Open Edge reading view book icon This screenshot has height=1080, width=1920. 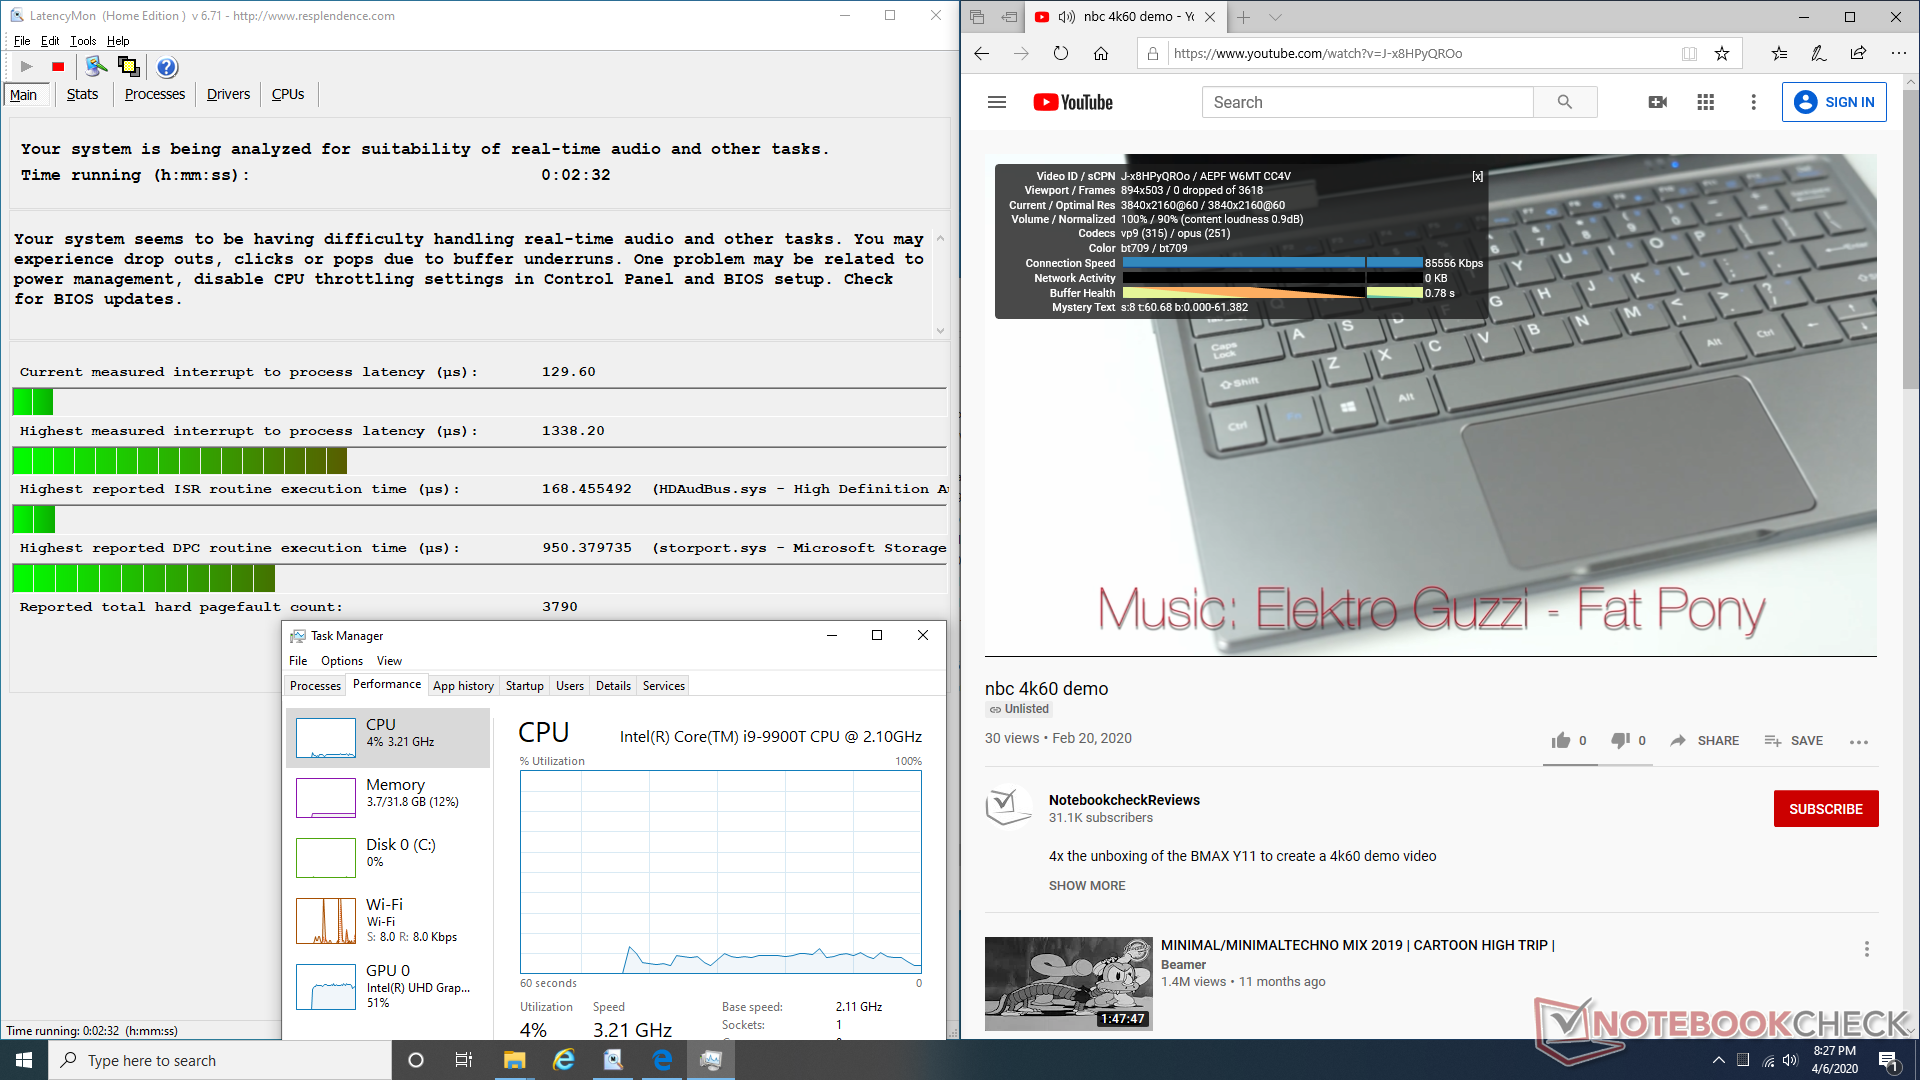click(x=1689, y=54)
